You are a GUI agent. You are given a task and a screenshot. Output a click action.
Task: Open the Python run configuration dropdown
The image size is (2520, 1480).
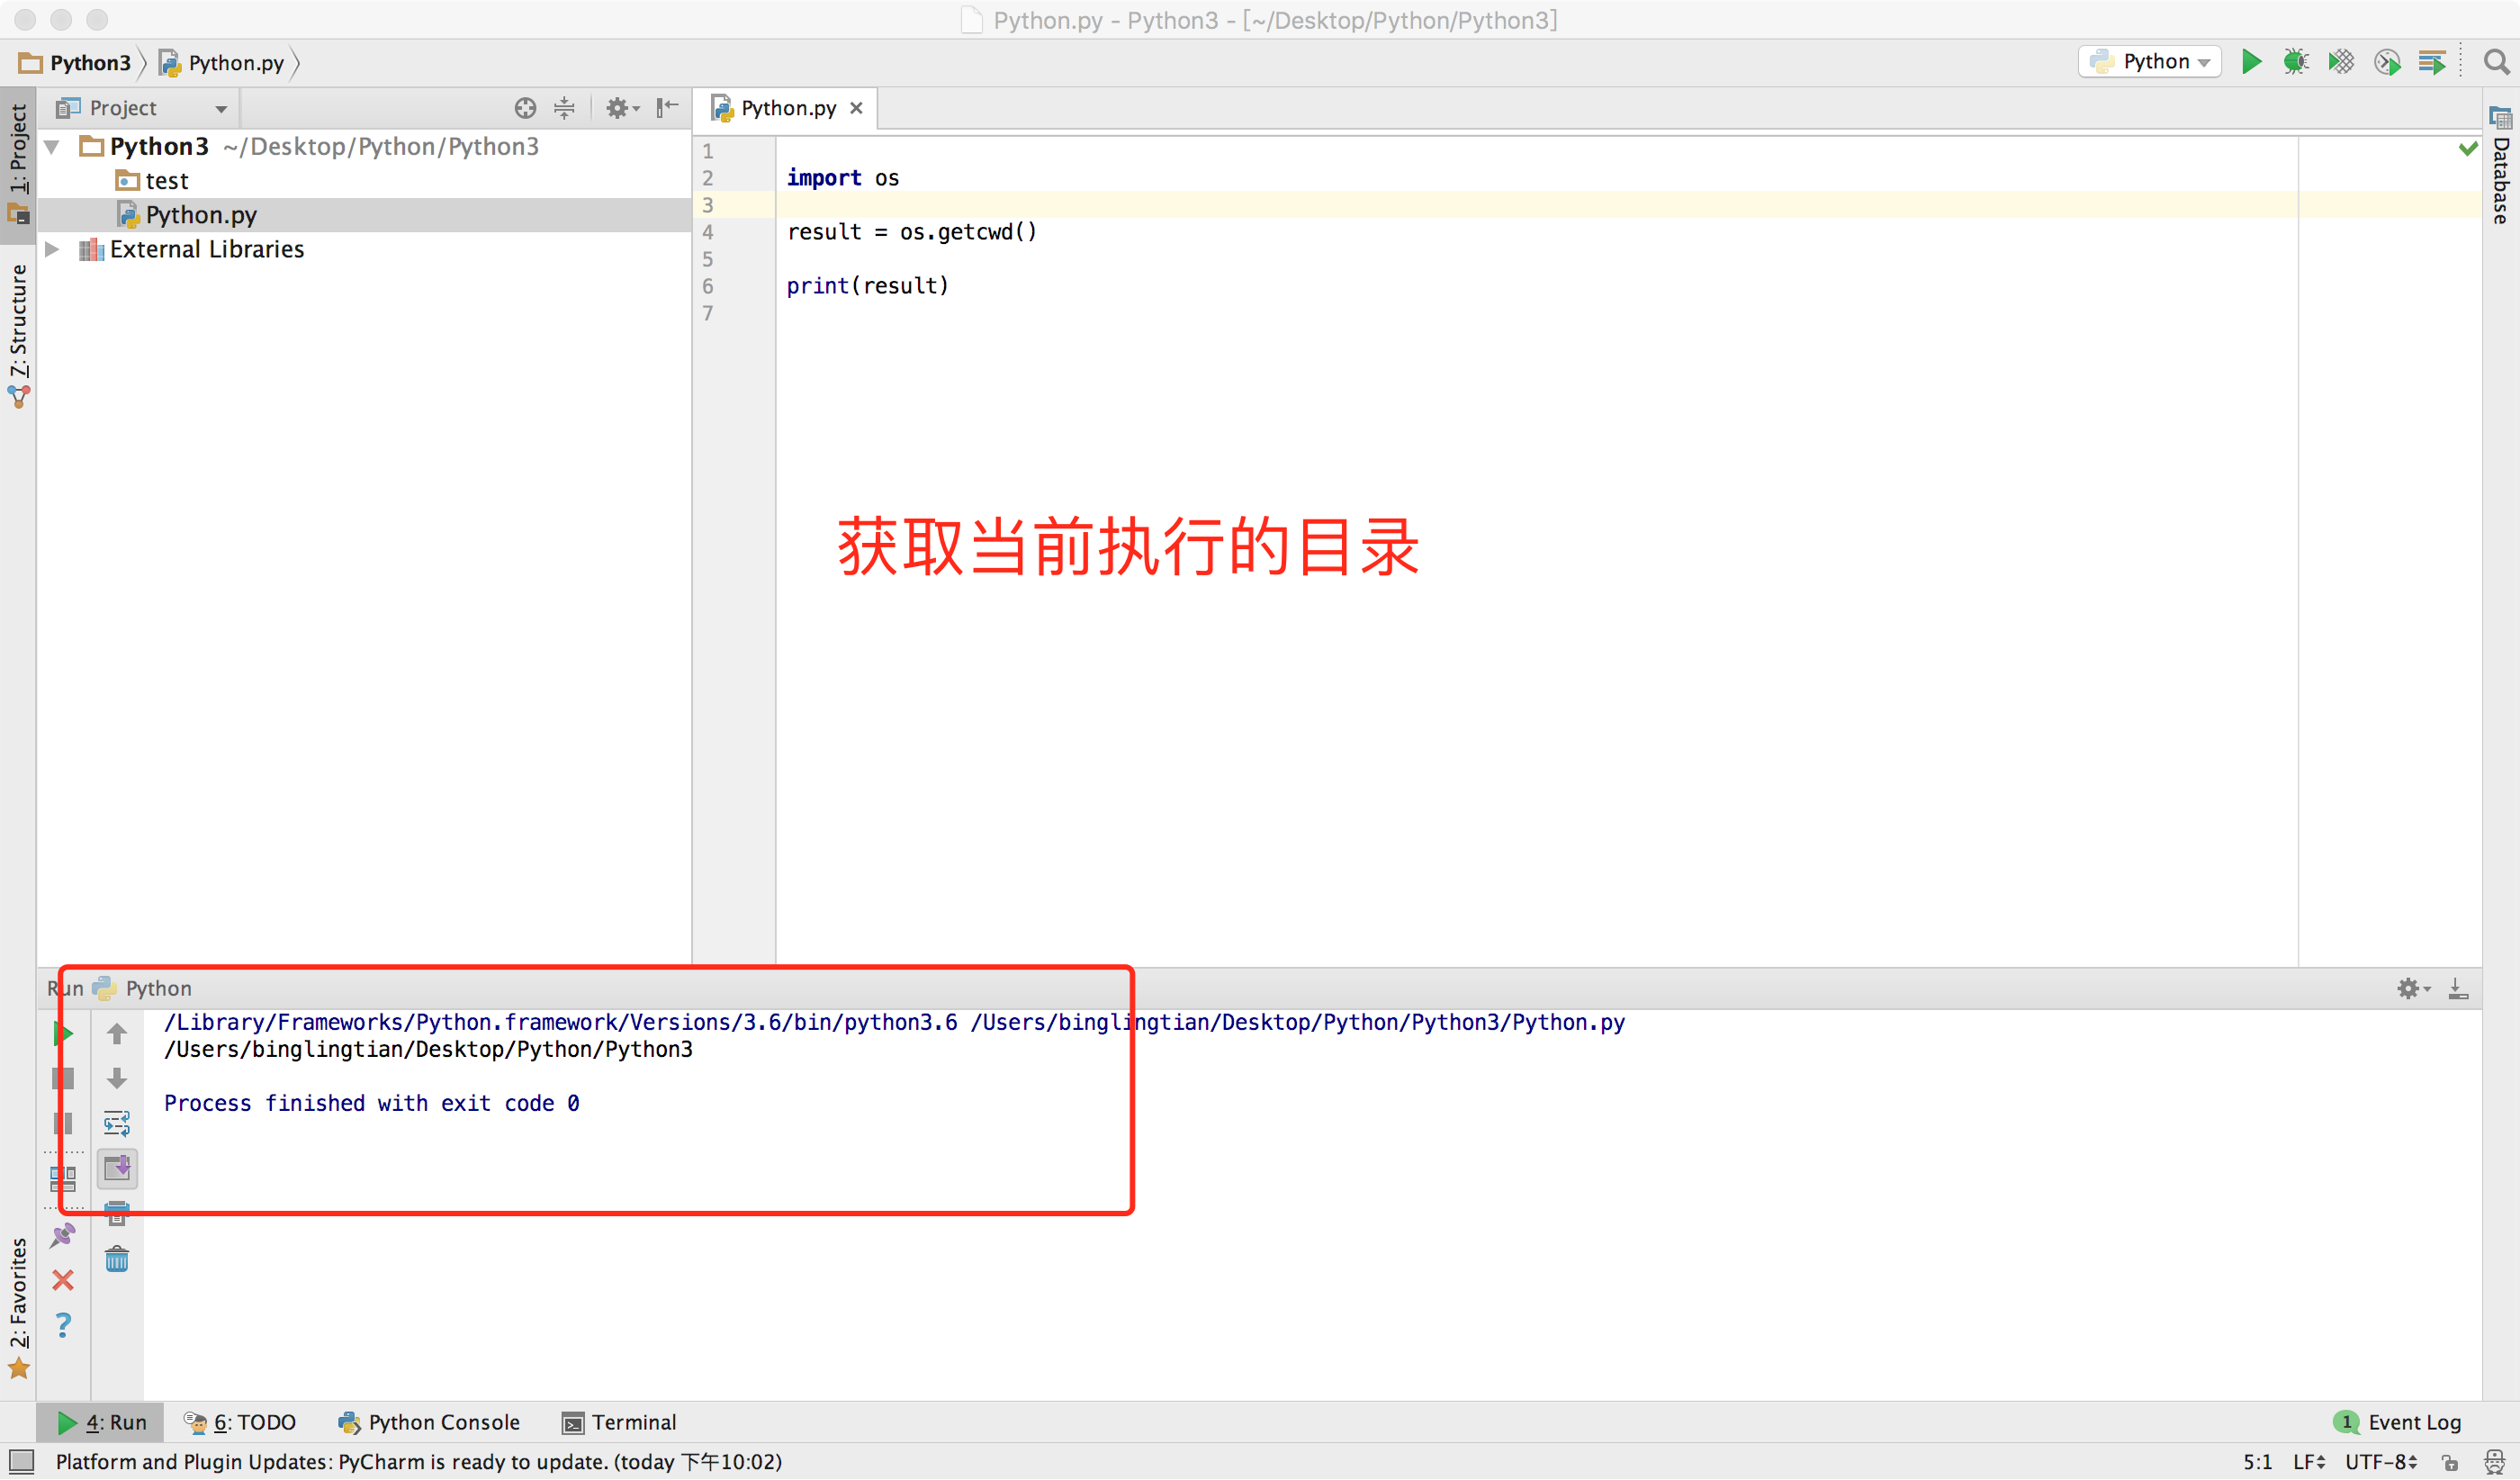click(x=2151, y=62)
